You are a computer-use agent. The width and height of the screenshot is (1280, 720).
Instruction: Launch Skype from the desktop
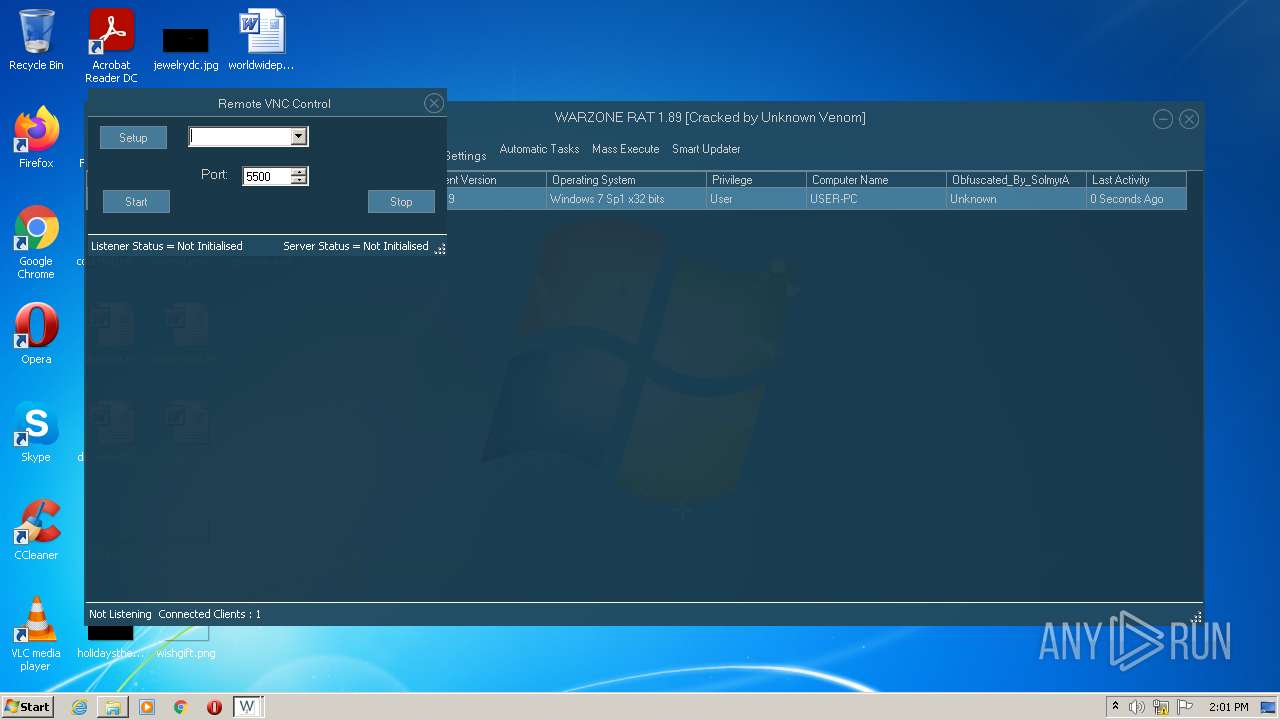point(36,432)
